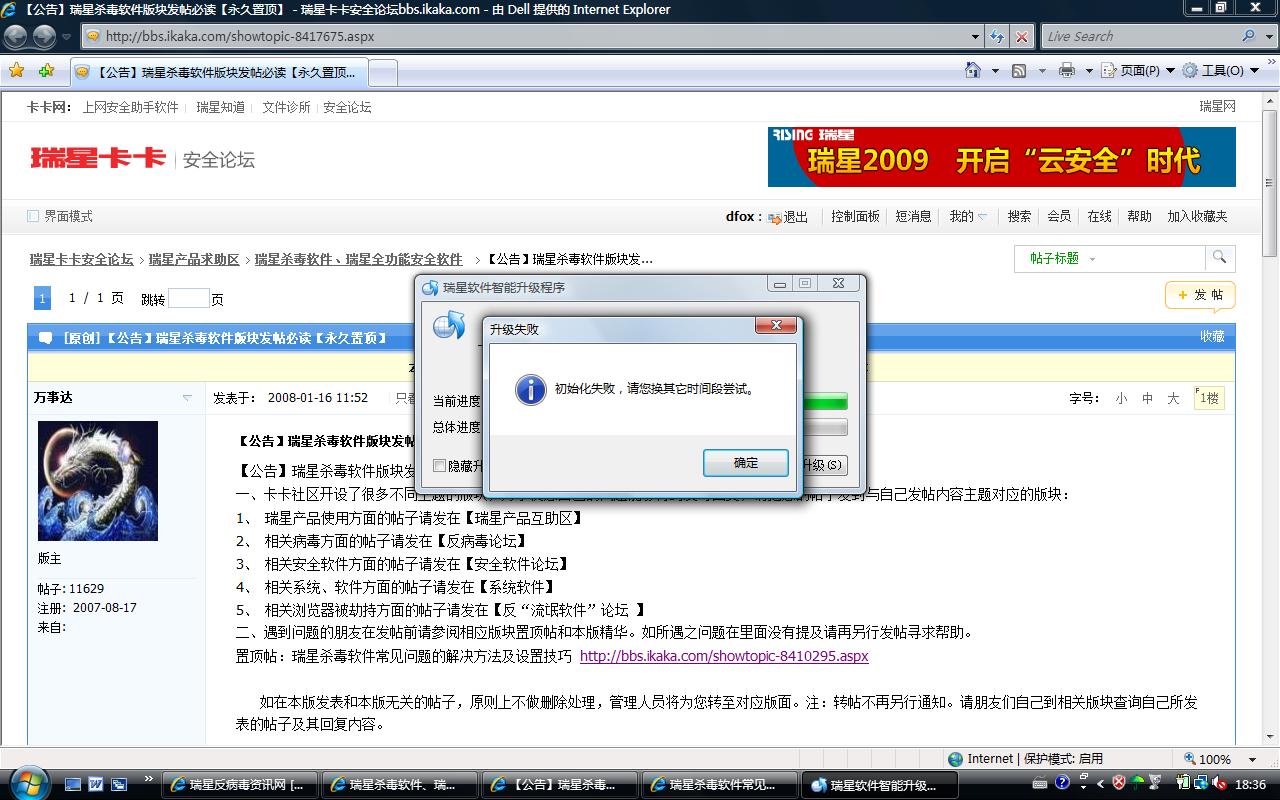
Task: Click the 瑞星产品求助区 breadcrumb link
Action: point(194,259)
